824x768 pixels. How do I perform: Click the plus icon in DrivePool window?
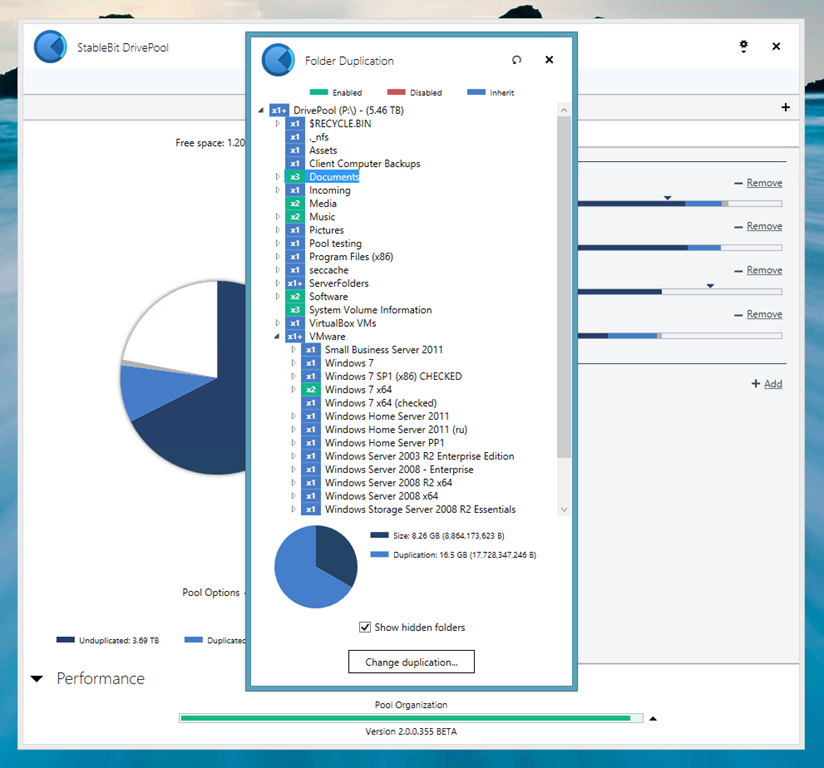786,107
